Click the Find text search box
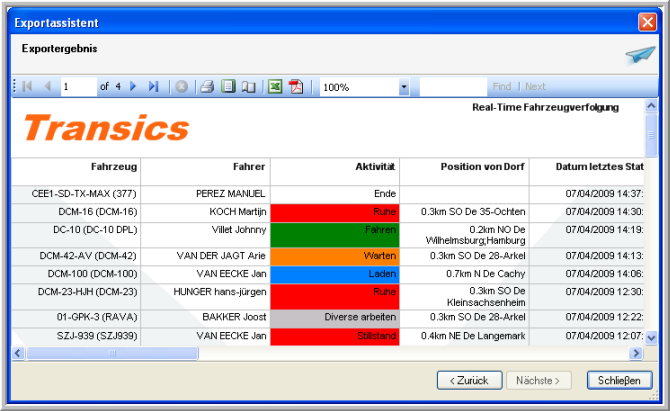This screenshot has width=670, height=411. [x=453, y=87]
